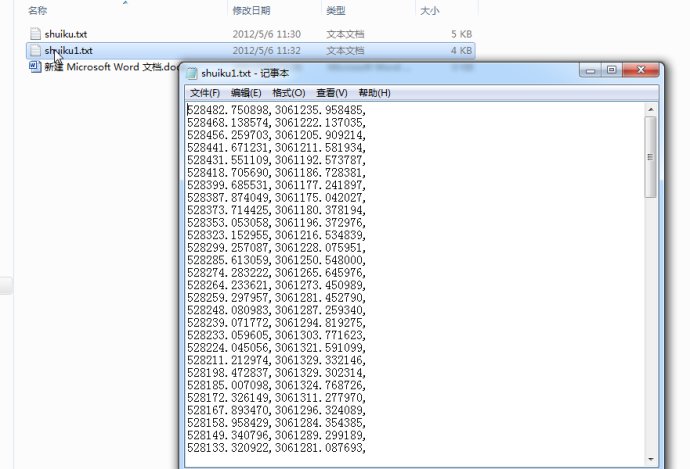Image resolution: width=690 pixels, height=469 pixels.
Task: Click the shuiku.txt file icon
Action: click(x=35, y=33)
